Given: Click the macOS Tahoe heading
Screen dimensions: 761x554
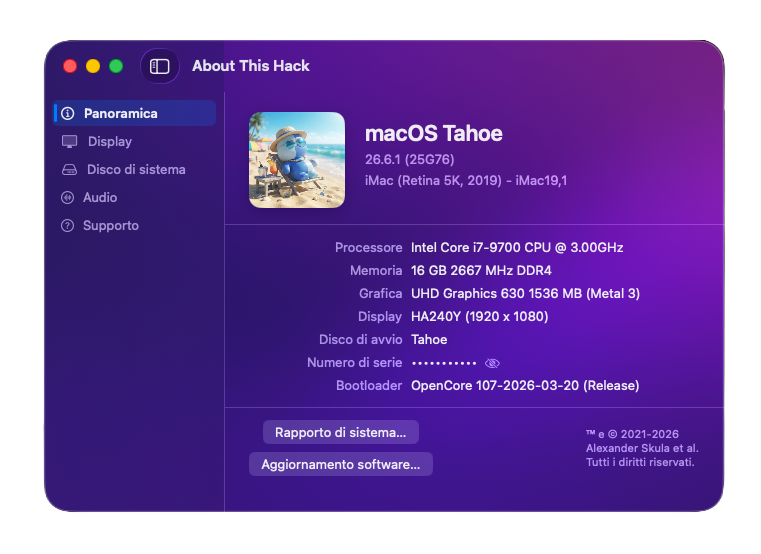Looking at the screenshot, I should [x=433, y=134].
